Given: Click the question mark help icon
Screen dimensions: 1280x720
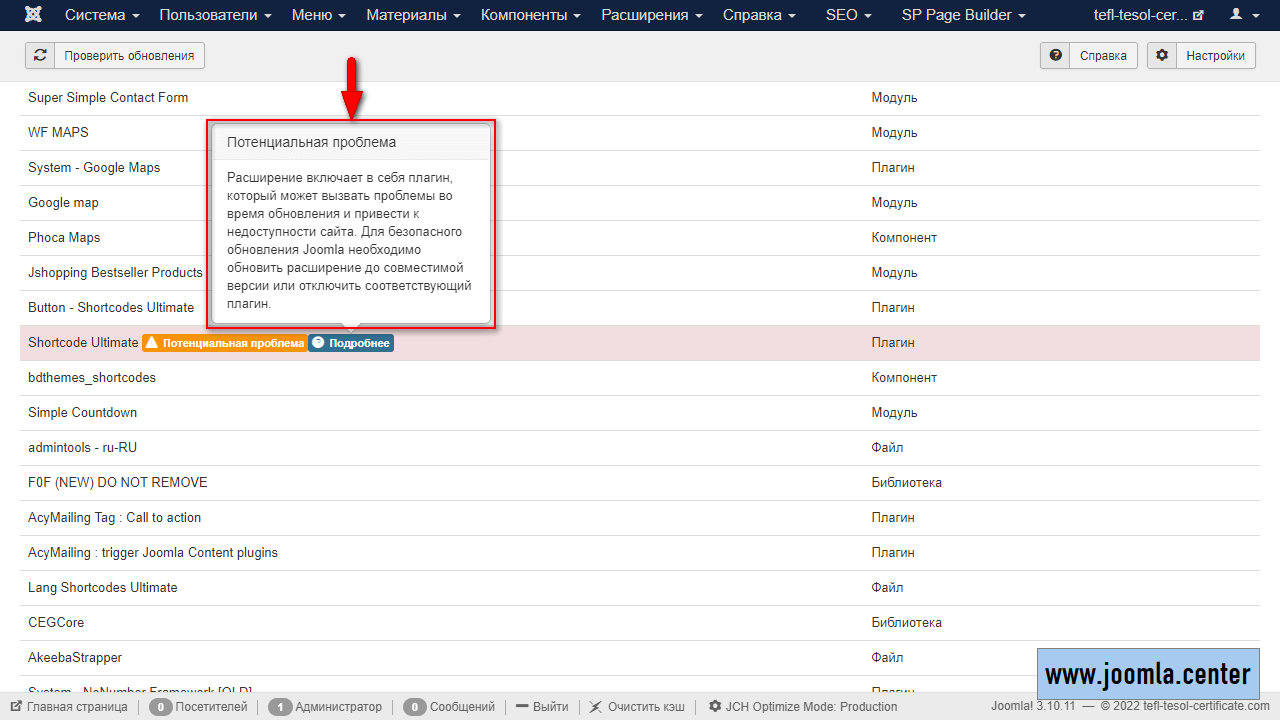Looking at the screenshot, I should click(1055, 56).
